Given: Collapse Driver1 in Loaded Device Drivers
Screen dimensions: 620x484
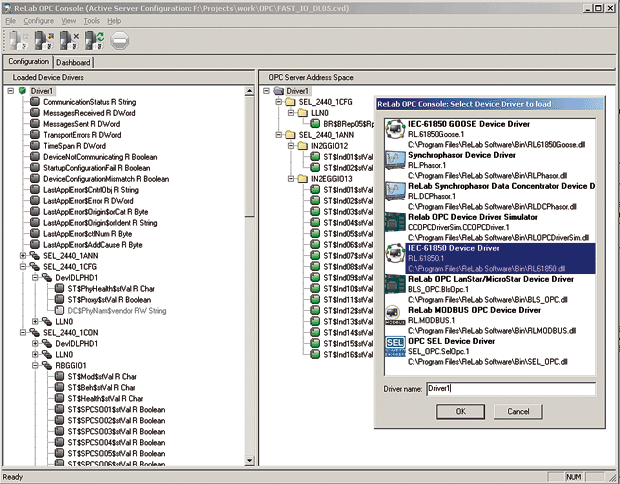Looking at the screenshot, I should (x=11, y=91).
